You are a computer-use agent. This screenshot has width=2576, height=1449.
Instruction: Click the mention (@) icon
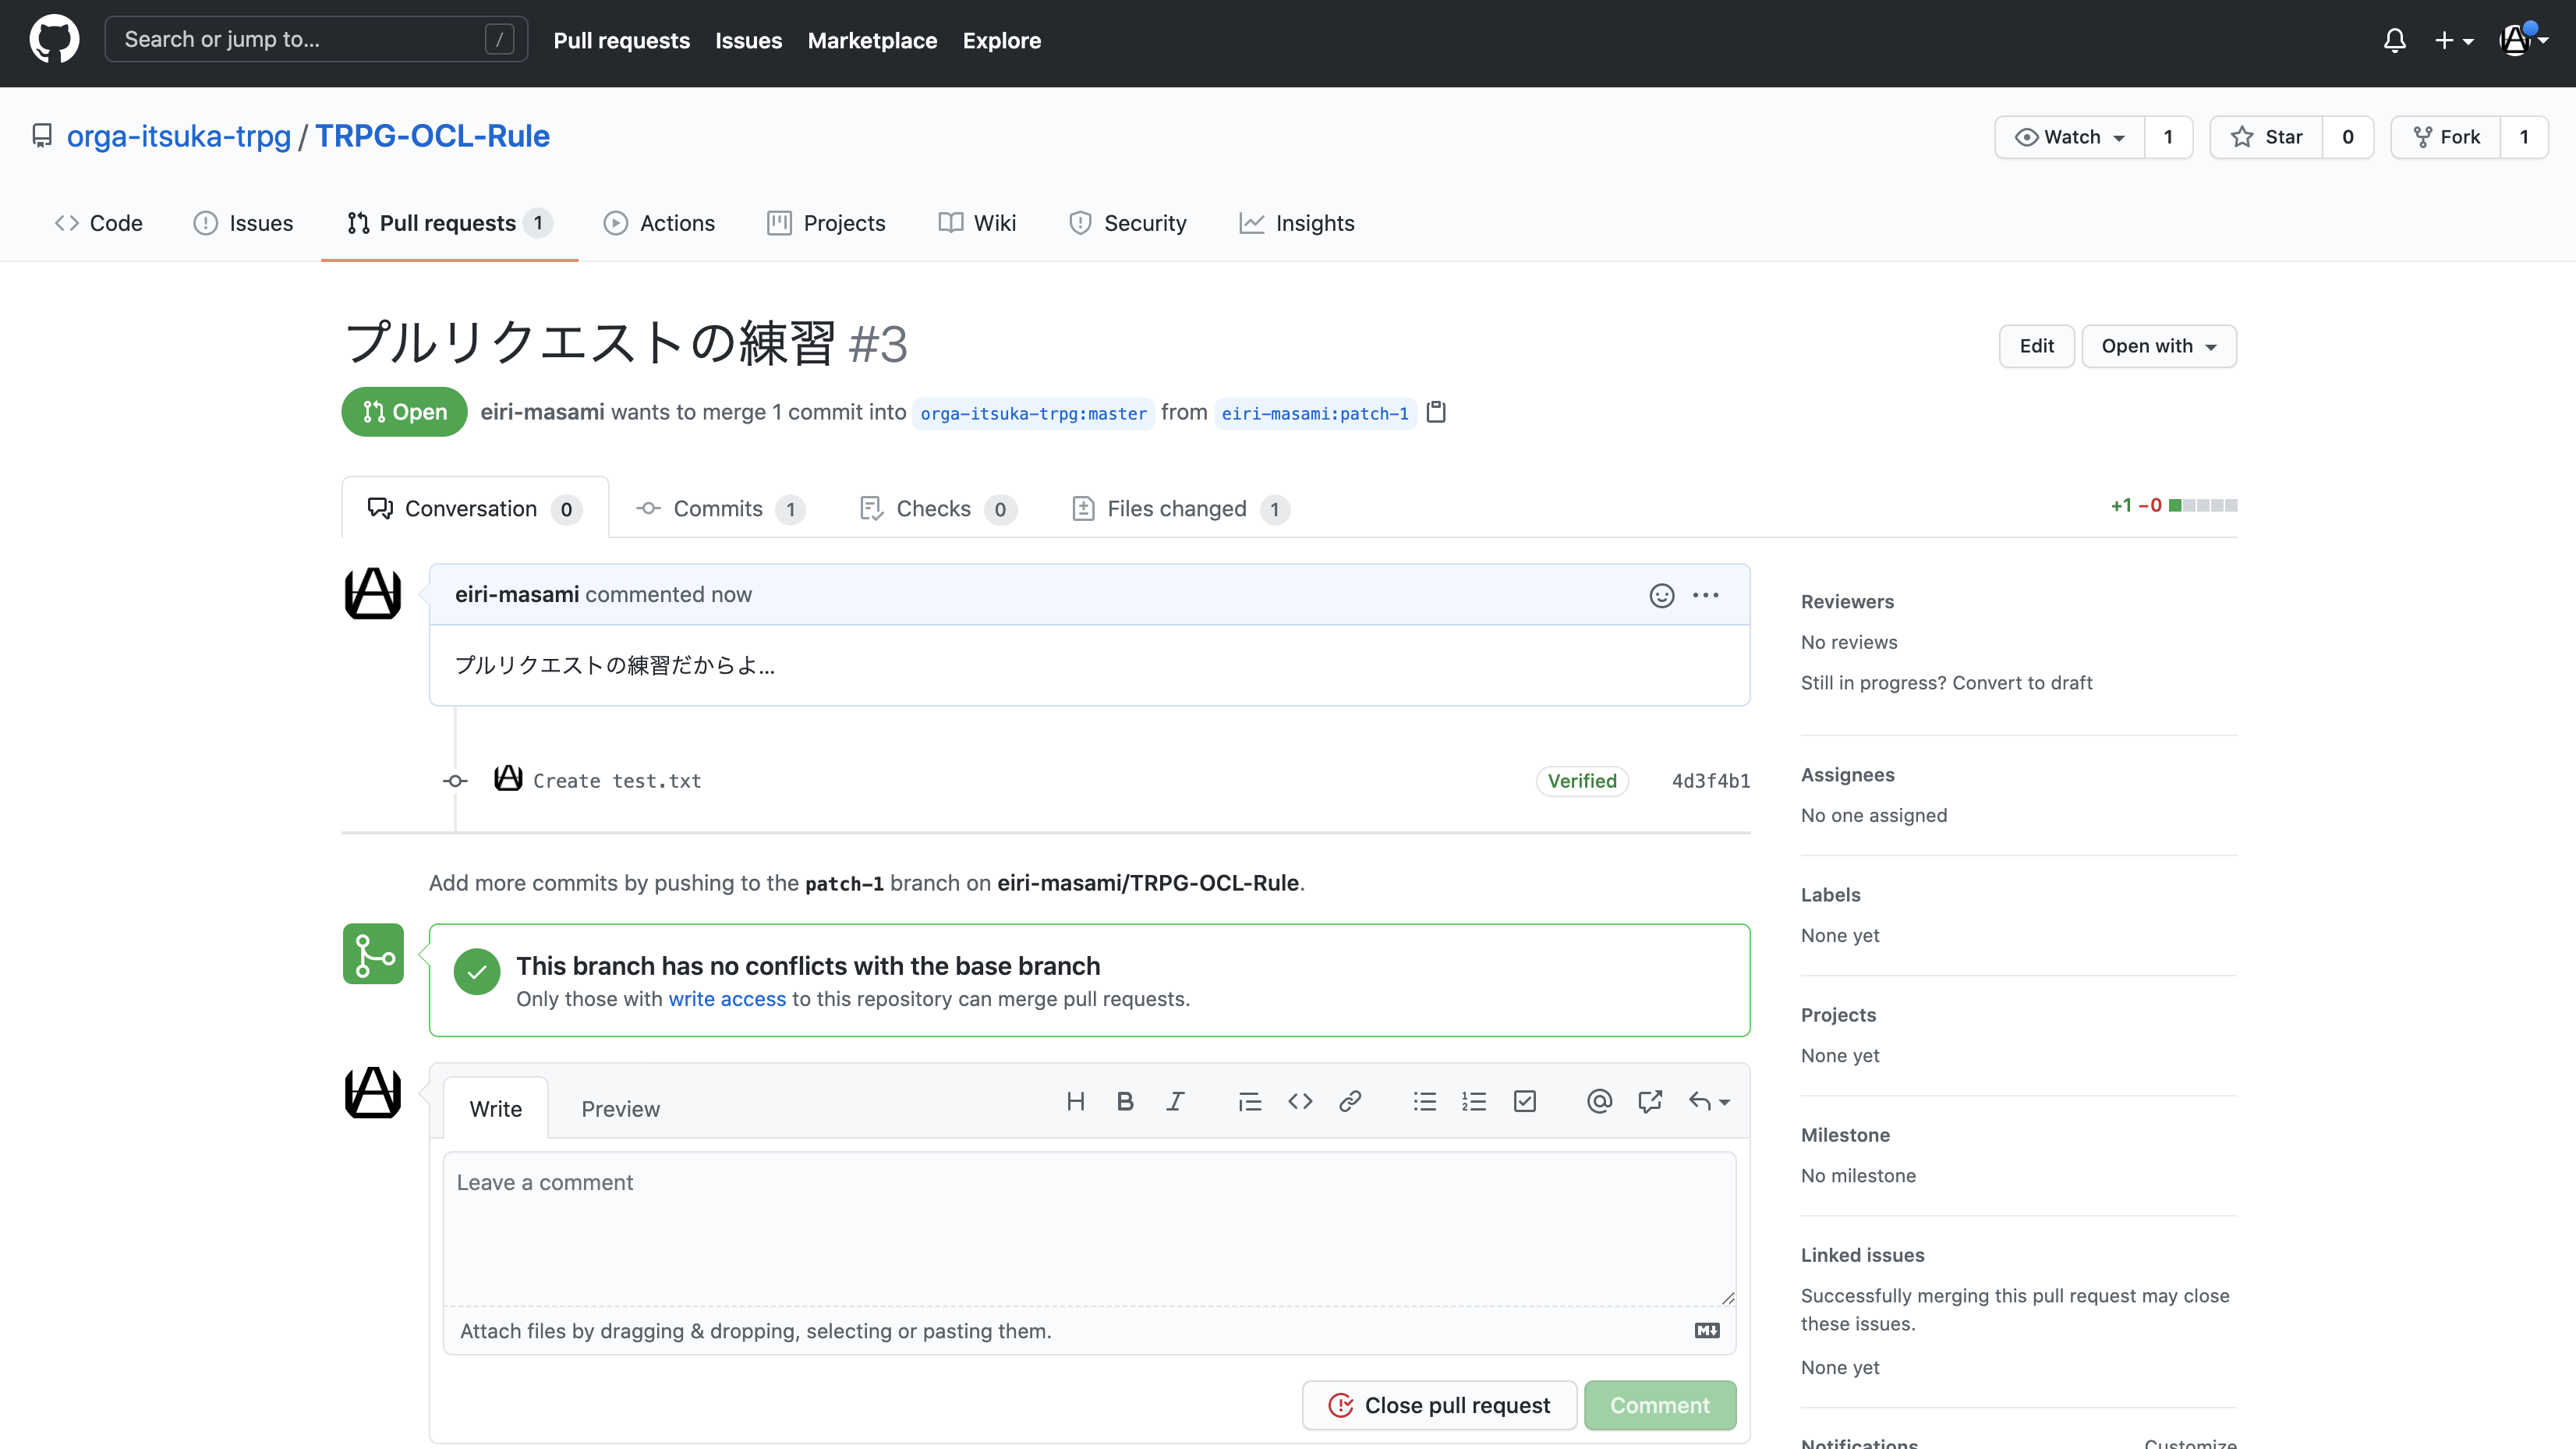pyautogui.click(x=1599, y=1101)
